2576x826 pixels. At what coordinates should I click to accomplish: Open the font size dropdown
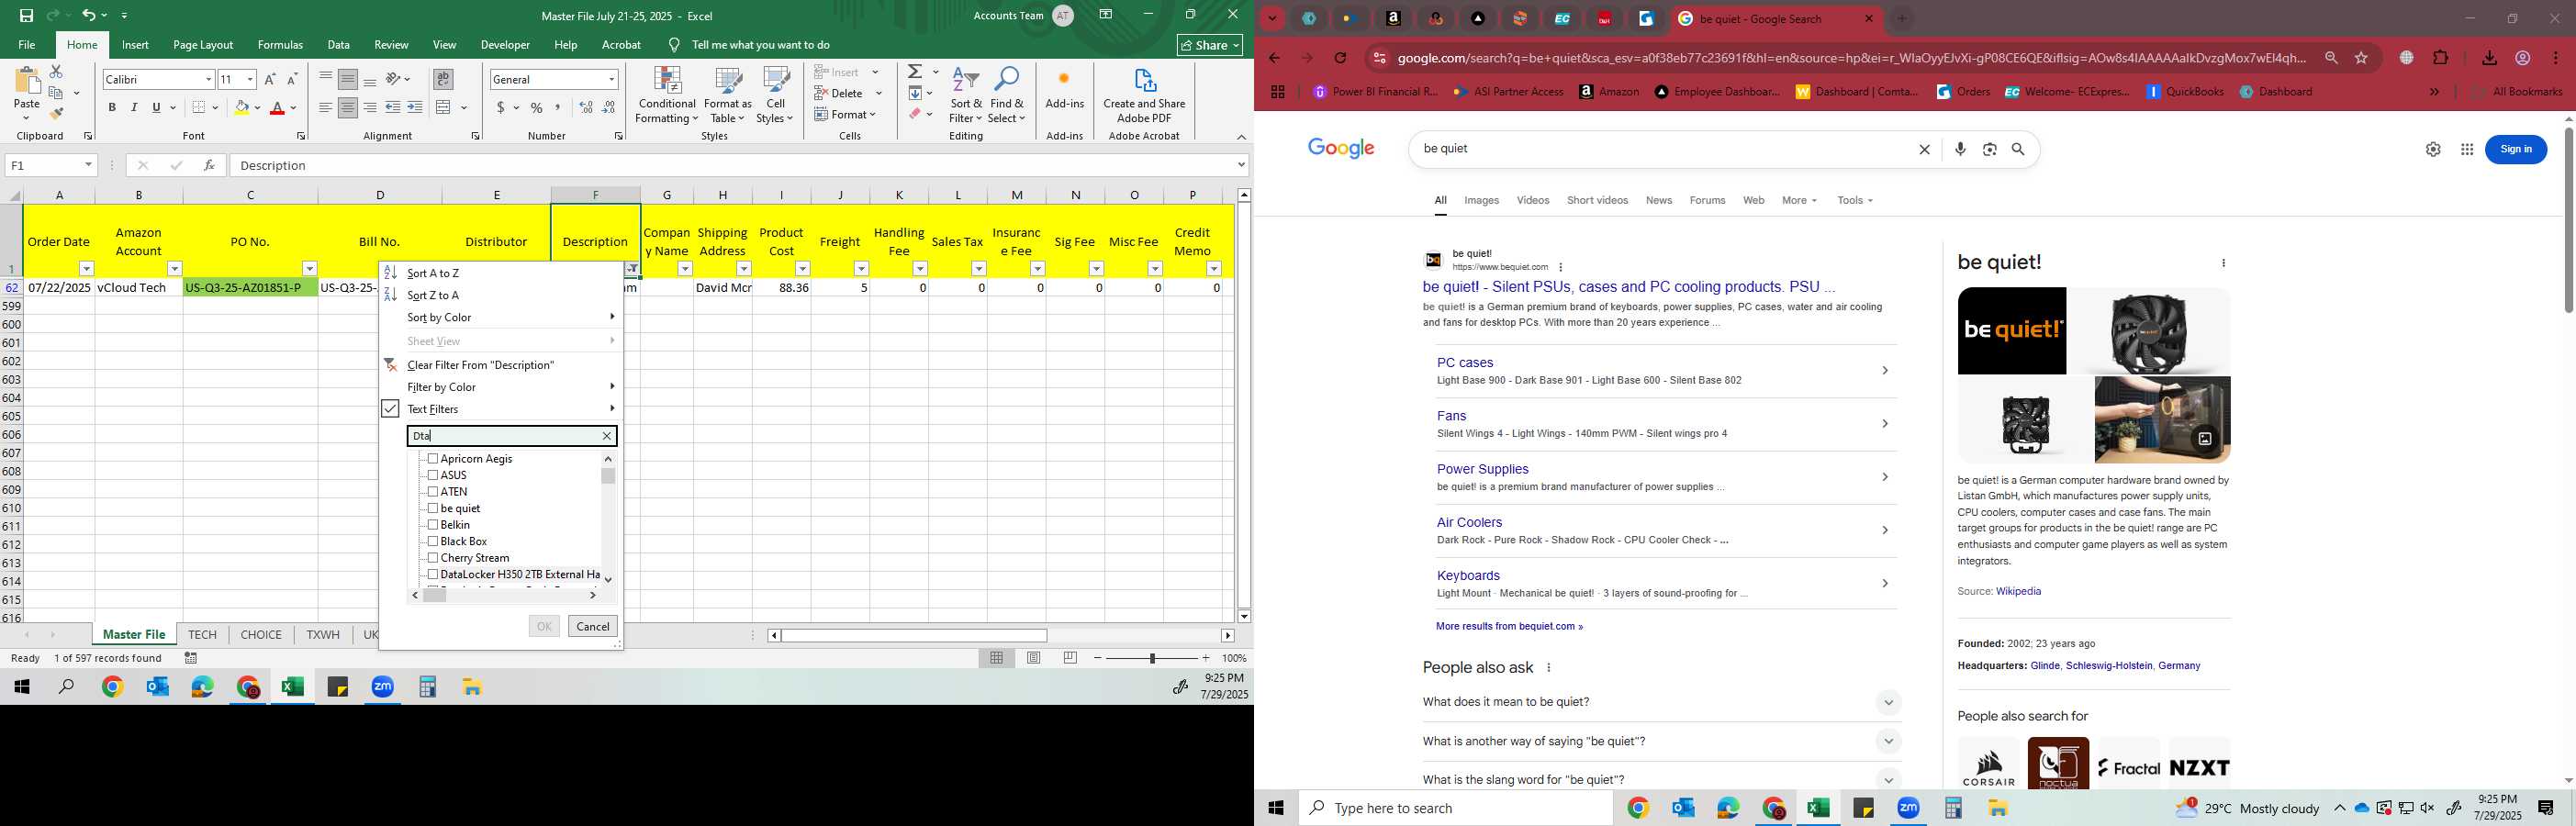(x=250, y=80)
